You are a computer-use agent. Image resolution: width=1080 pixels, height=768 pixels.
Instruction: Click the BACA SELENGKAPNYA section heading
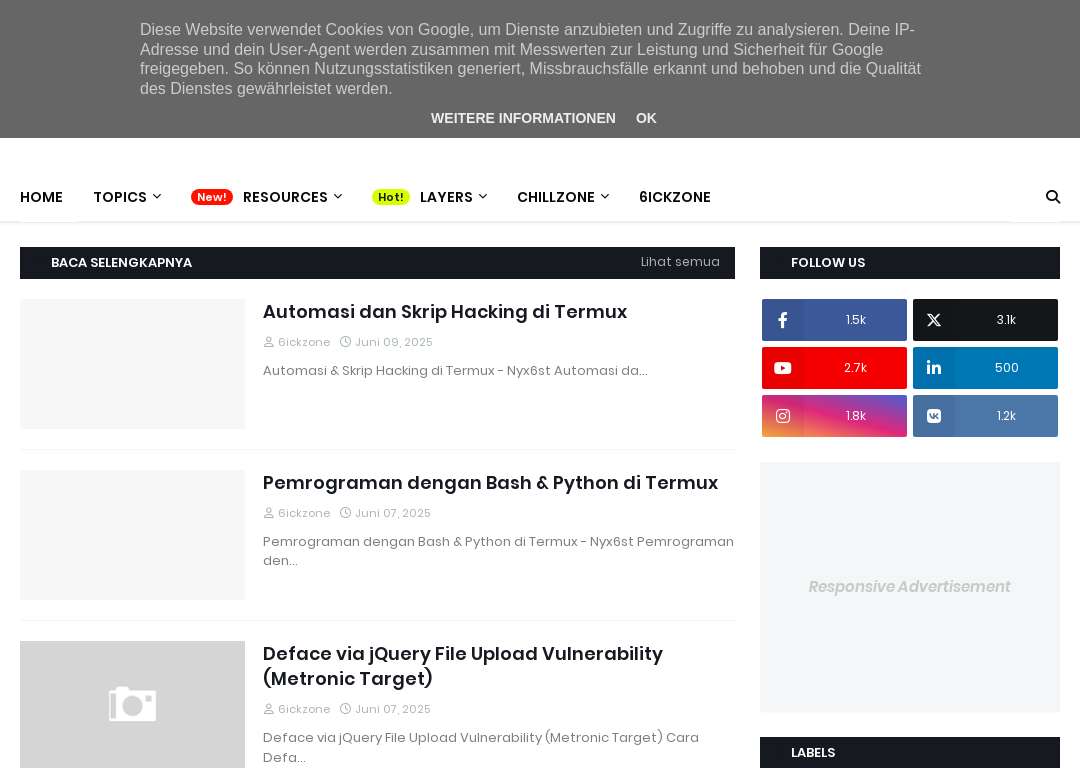(x=121, y=262)
